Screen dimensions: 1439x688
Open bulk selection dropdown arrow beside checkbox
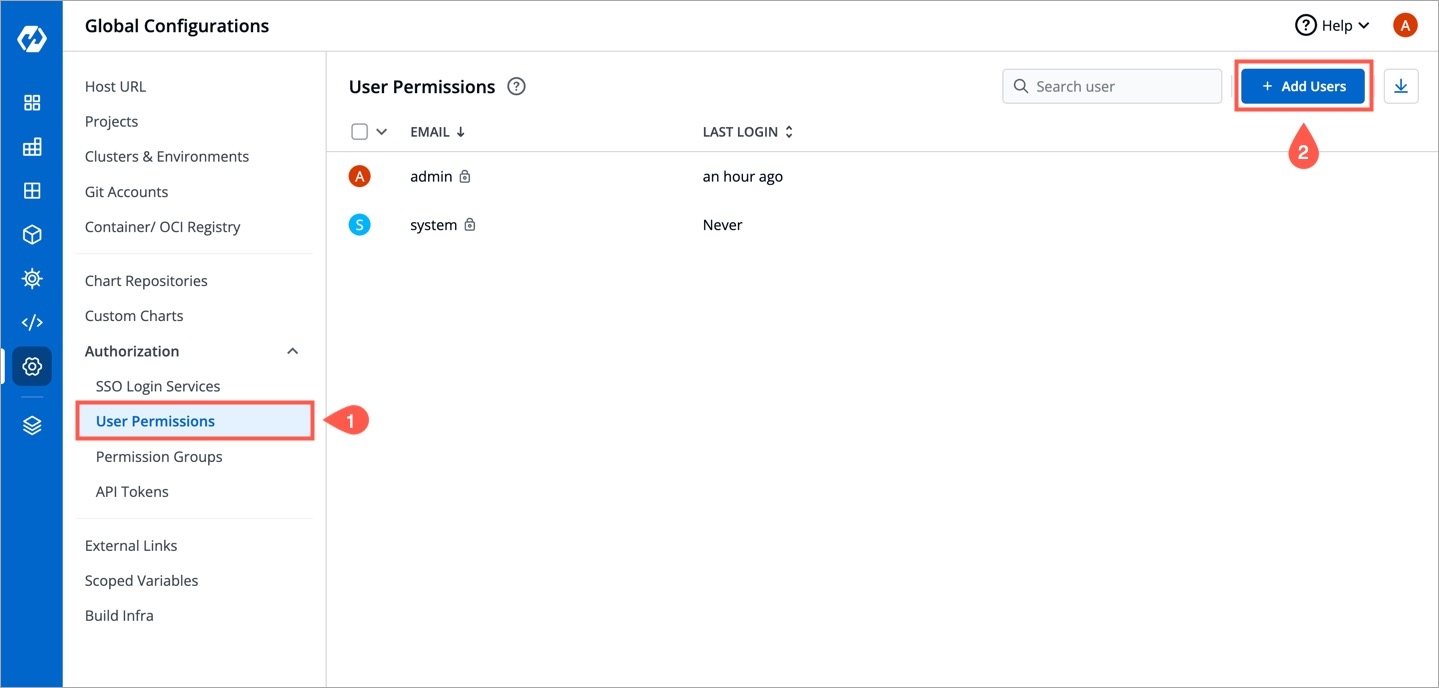click(x=381, y=132)
